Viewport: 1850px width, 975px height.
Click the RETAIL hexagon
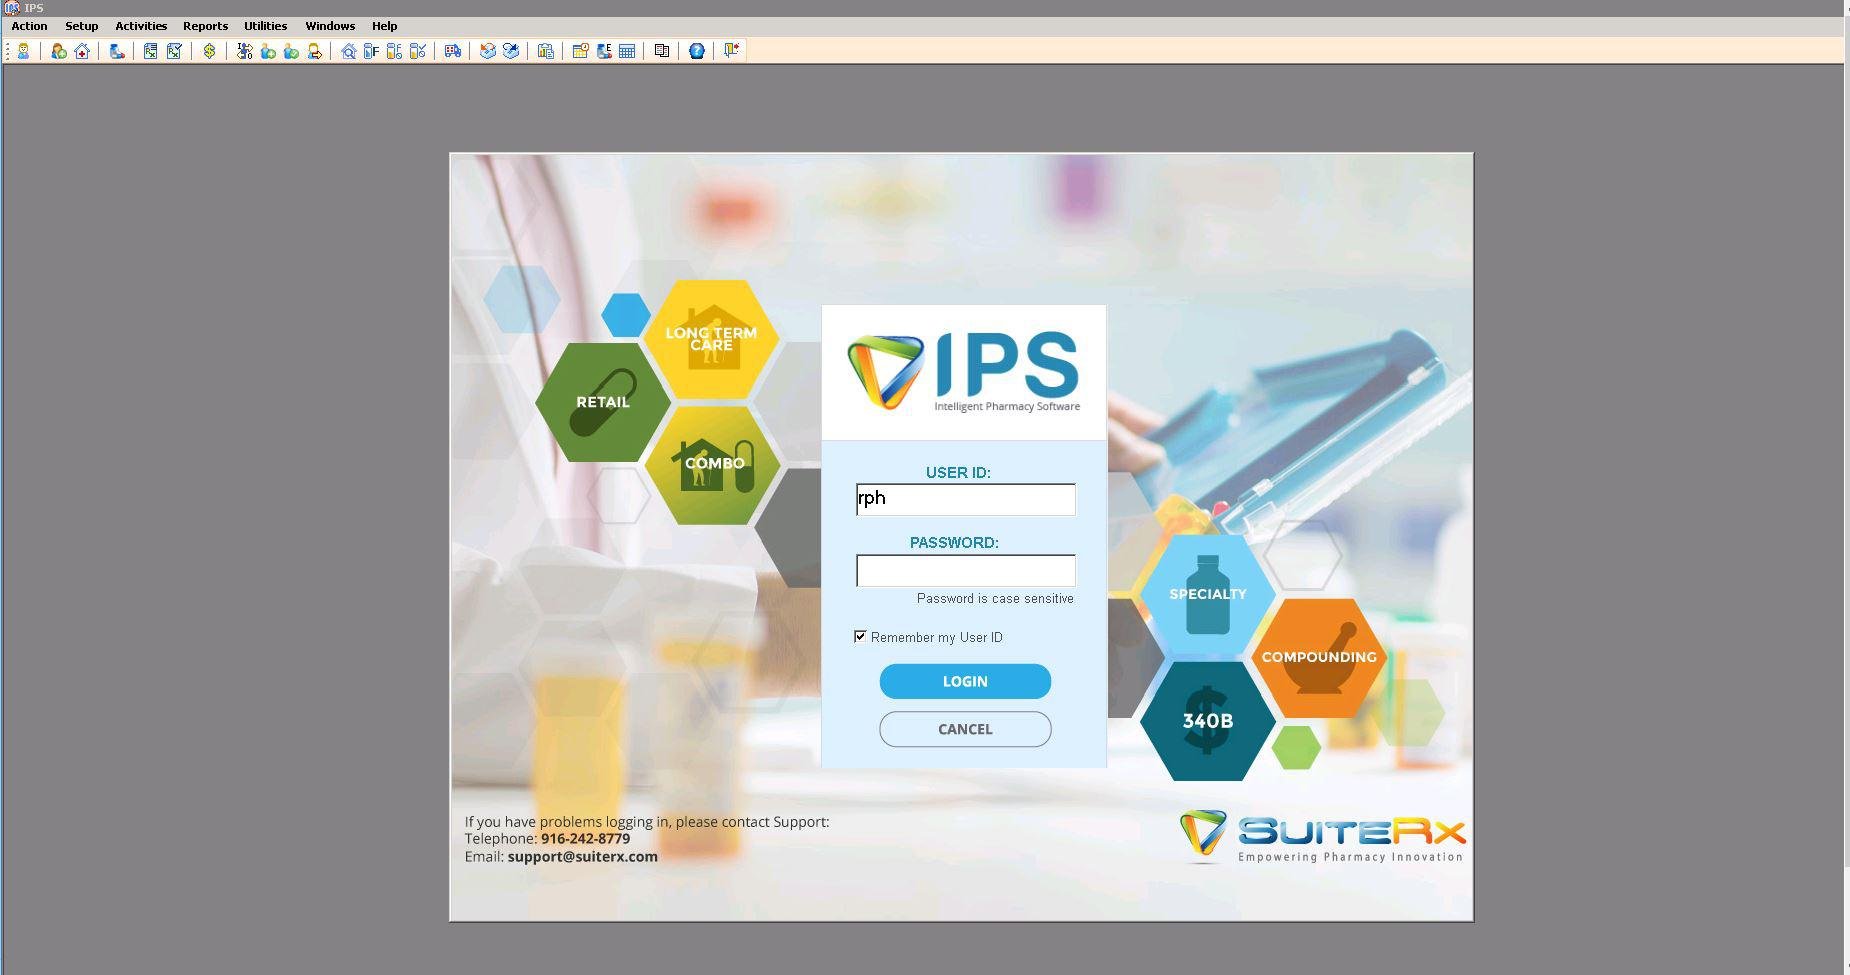[x=603, y=402]
